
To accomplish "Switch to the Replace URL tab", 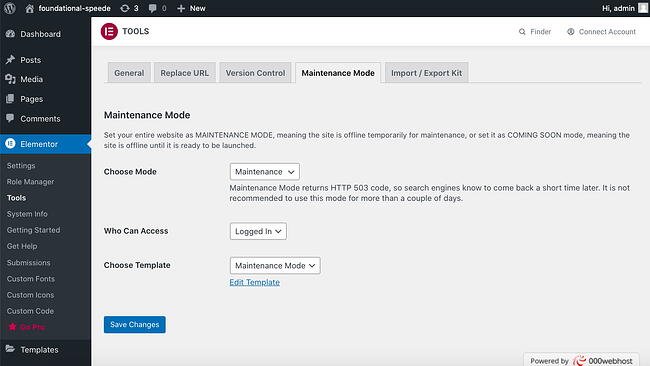I will (x=184, y=73).
